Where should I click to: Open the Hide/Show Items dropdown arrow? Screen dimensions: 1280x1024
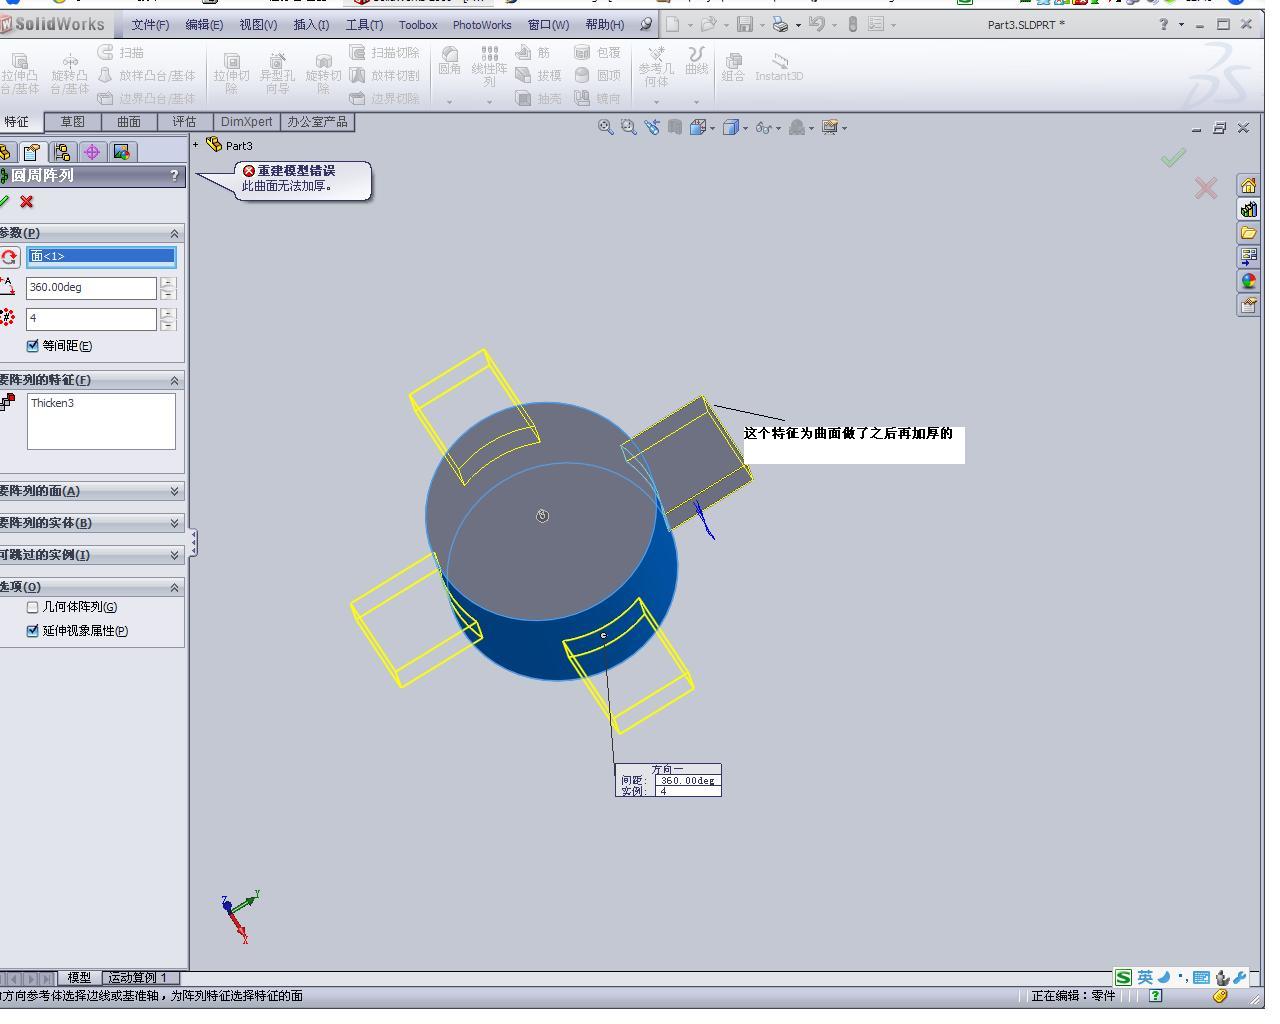tap(777, 128)
